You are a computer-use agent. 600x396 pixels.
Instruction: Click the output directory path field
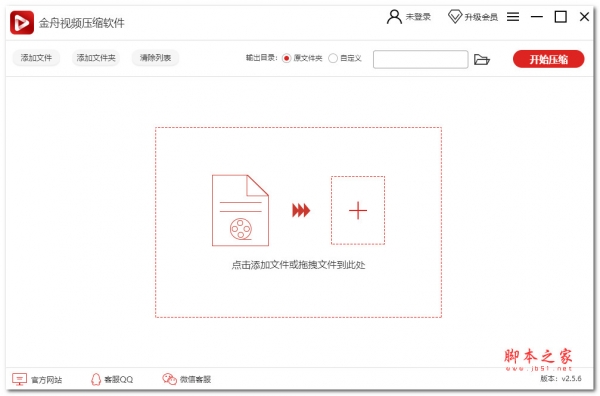click(x=421, y=59)
